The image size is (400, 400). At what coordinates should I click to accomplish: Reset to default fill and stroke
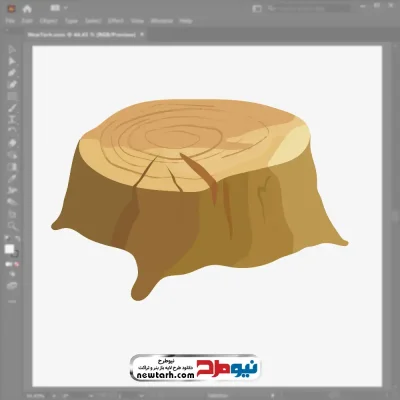click(x=7, y=239)
